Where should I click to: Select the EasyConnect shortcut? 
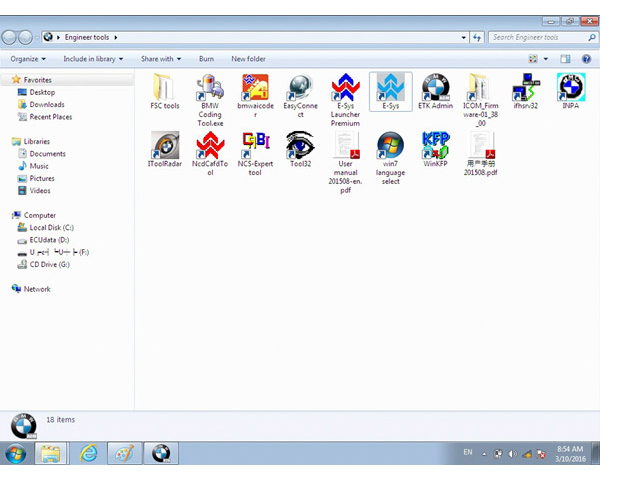(x=300, y=96)
